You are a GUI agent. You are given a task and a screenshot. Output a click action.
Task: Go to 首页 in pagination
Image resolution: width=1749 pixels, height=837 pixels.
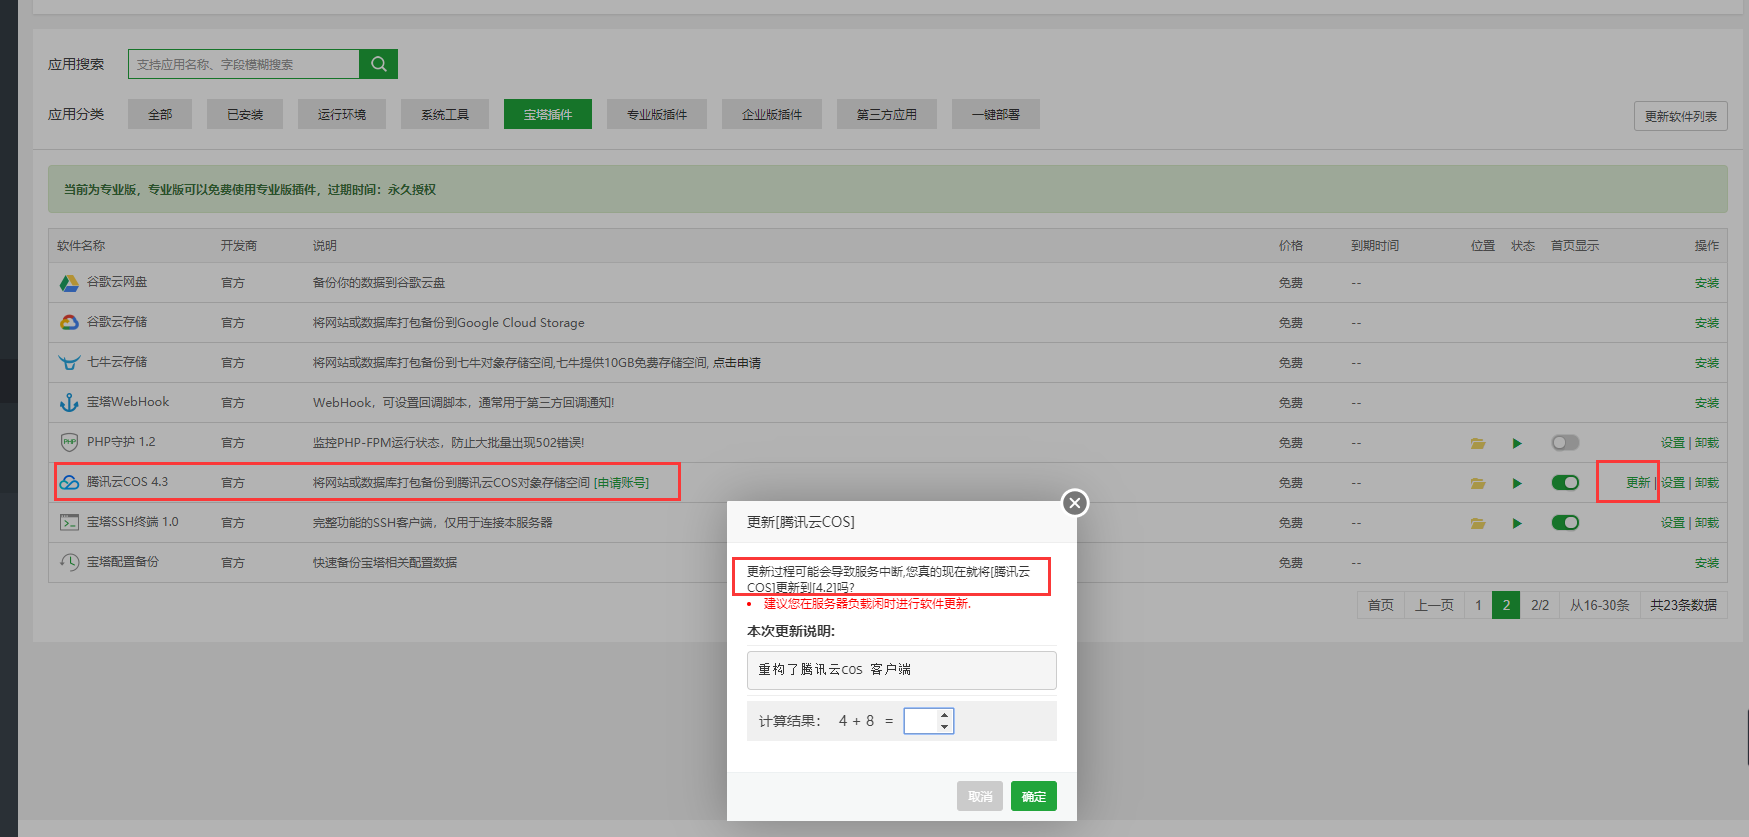(1381, 605)
